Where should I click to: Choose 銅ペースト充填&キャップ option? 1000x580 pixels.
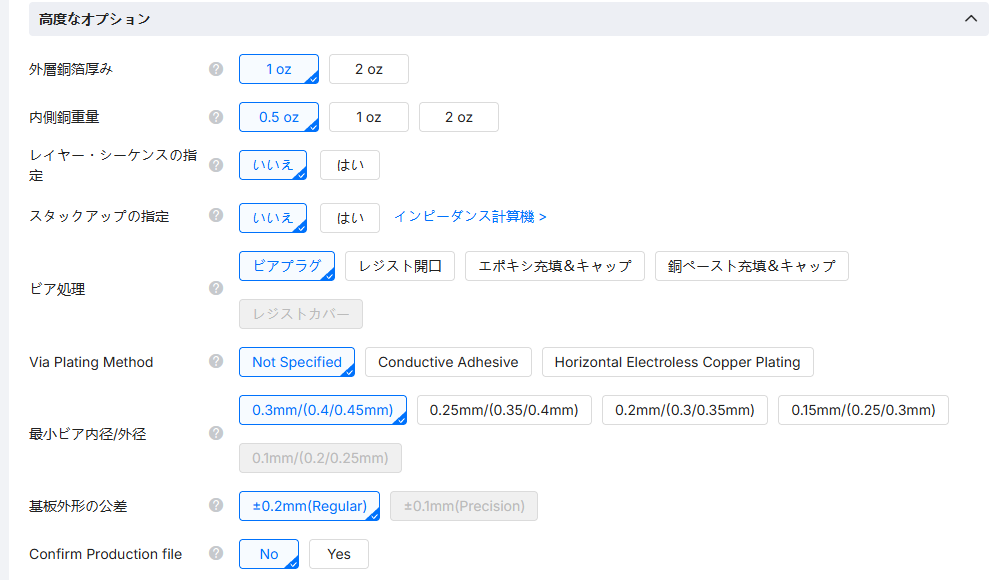pos(751,266)
